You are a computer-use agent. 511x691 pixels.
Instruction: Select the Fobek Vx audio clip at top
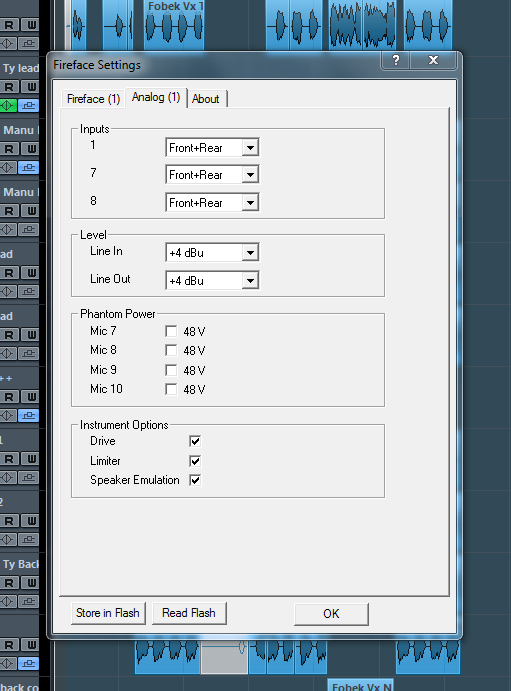tap(174, 24)
